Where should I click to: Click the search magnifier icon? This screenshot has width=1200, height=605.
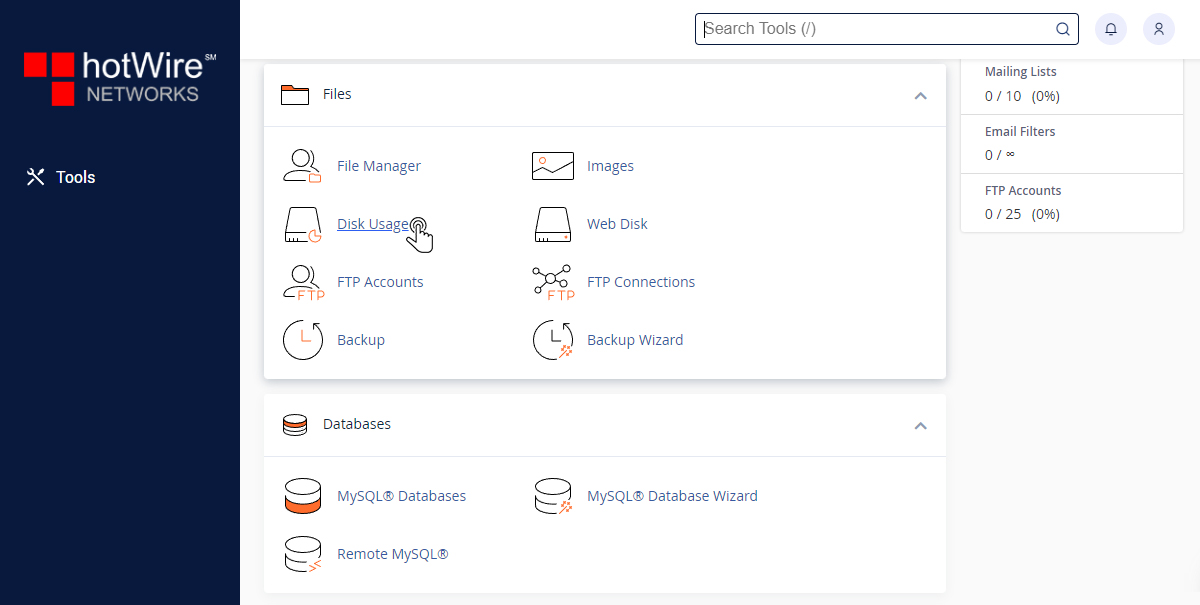(1063, 29)
